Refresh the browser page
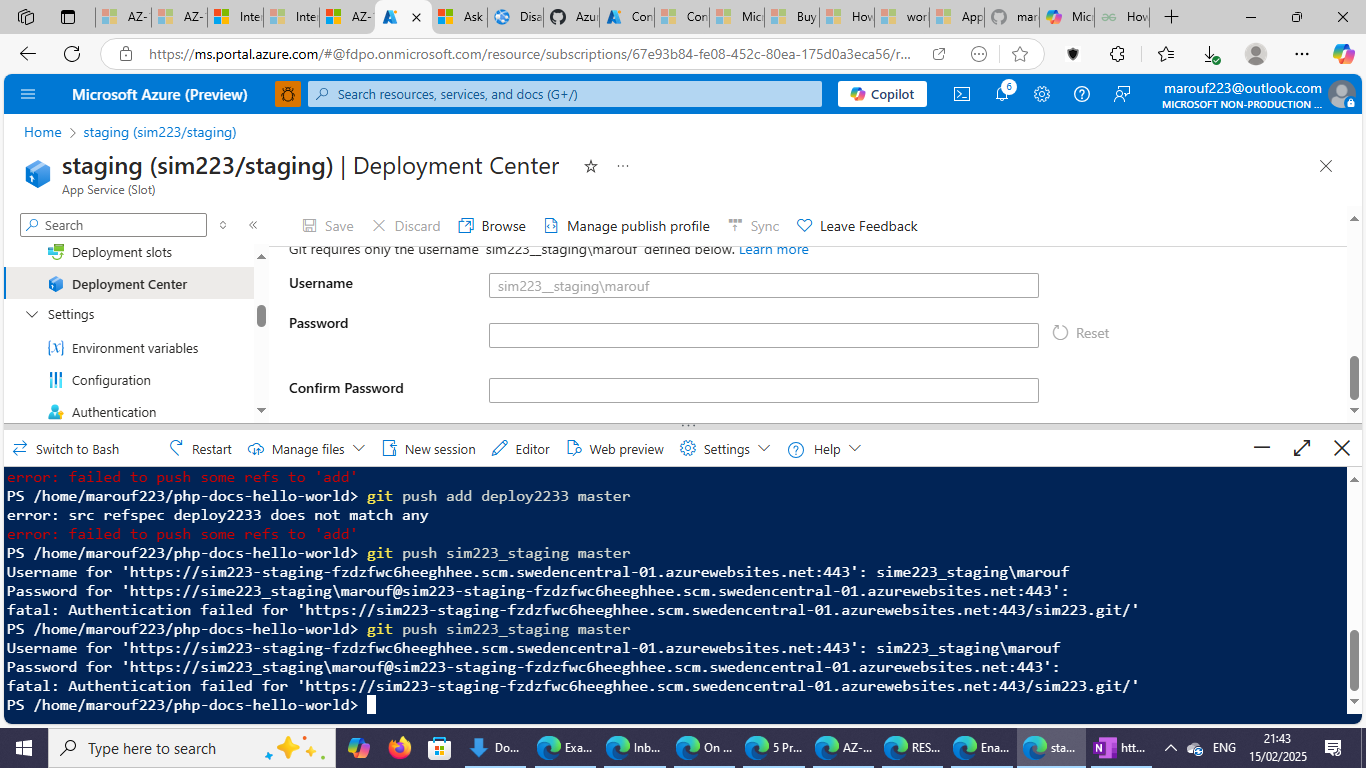 (72, 54)
